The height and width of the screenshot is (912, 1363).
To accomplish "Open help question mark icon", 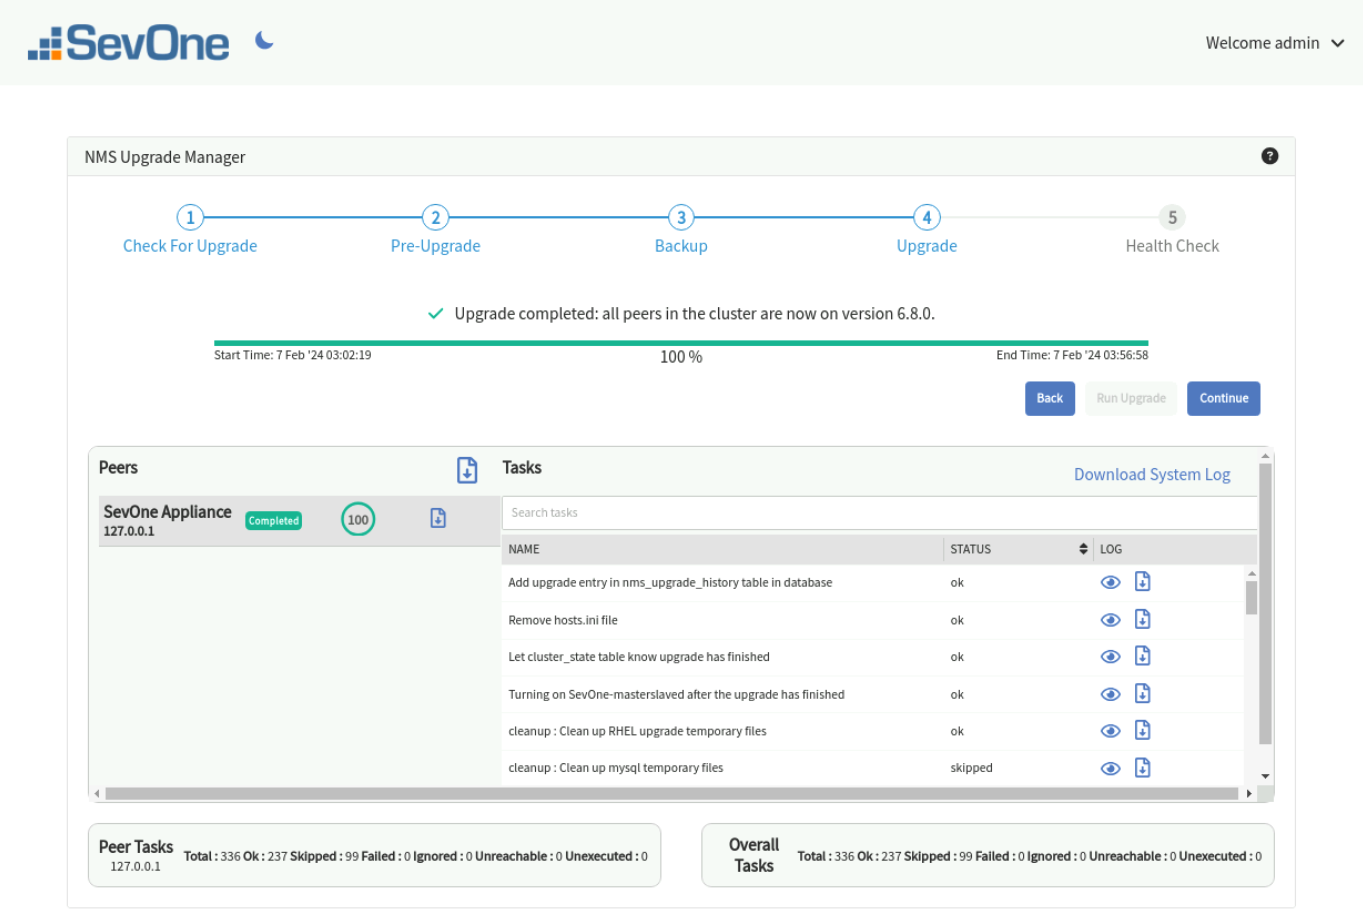I will click(x=1270, y=156).
